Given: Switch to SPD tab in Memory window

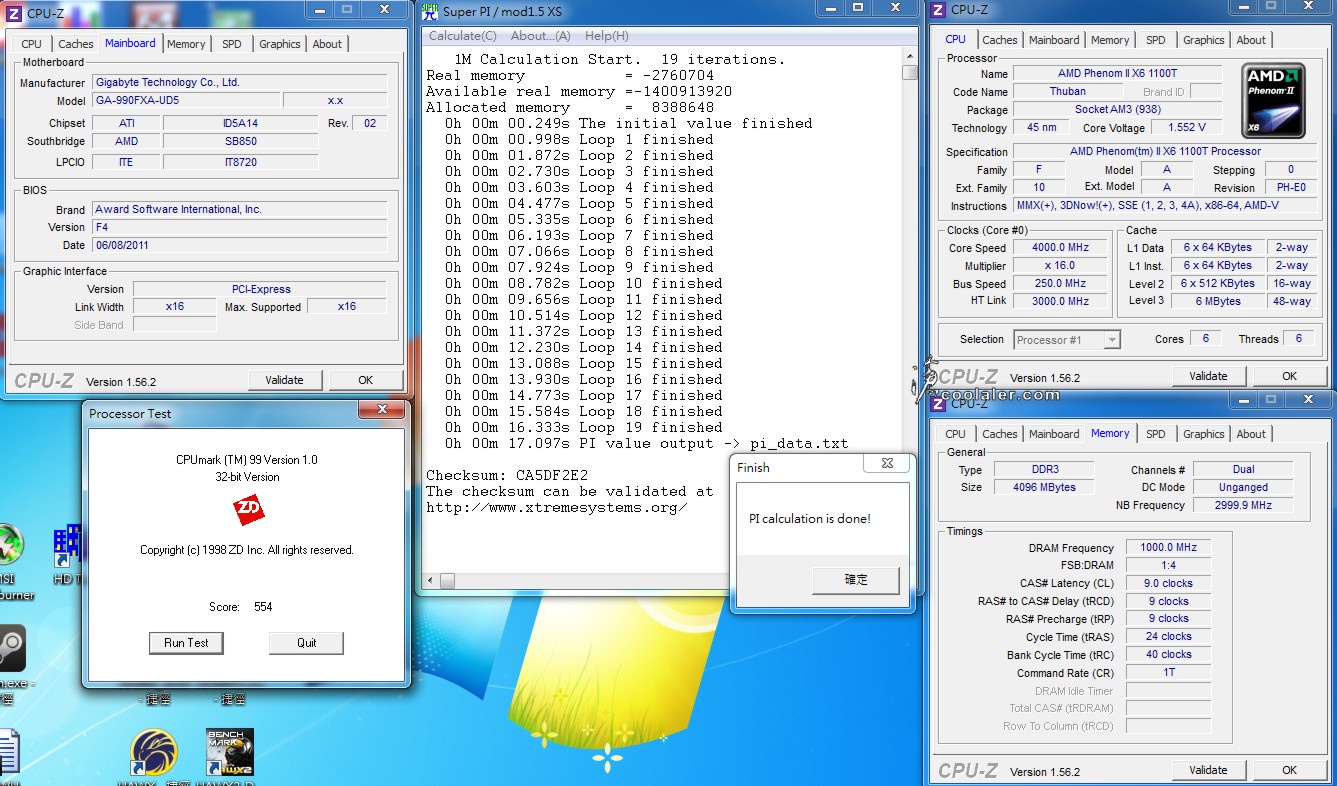Looking at the screenshot, I should [x=1156, y=434].
